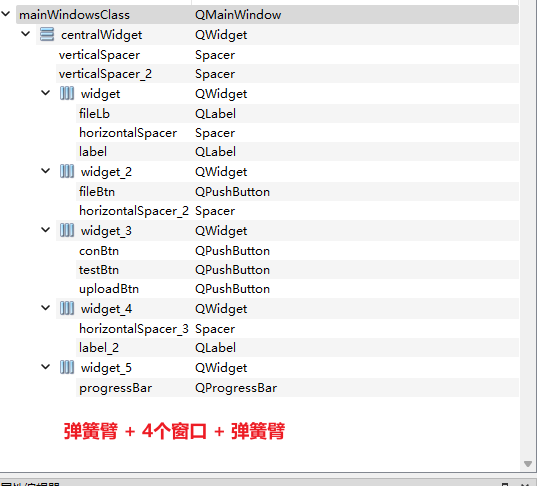Select the uploadBtn push button object
537x486 pixels.
[109, 289]
